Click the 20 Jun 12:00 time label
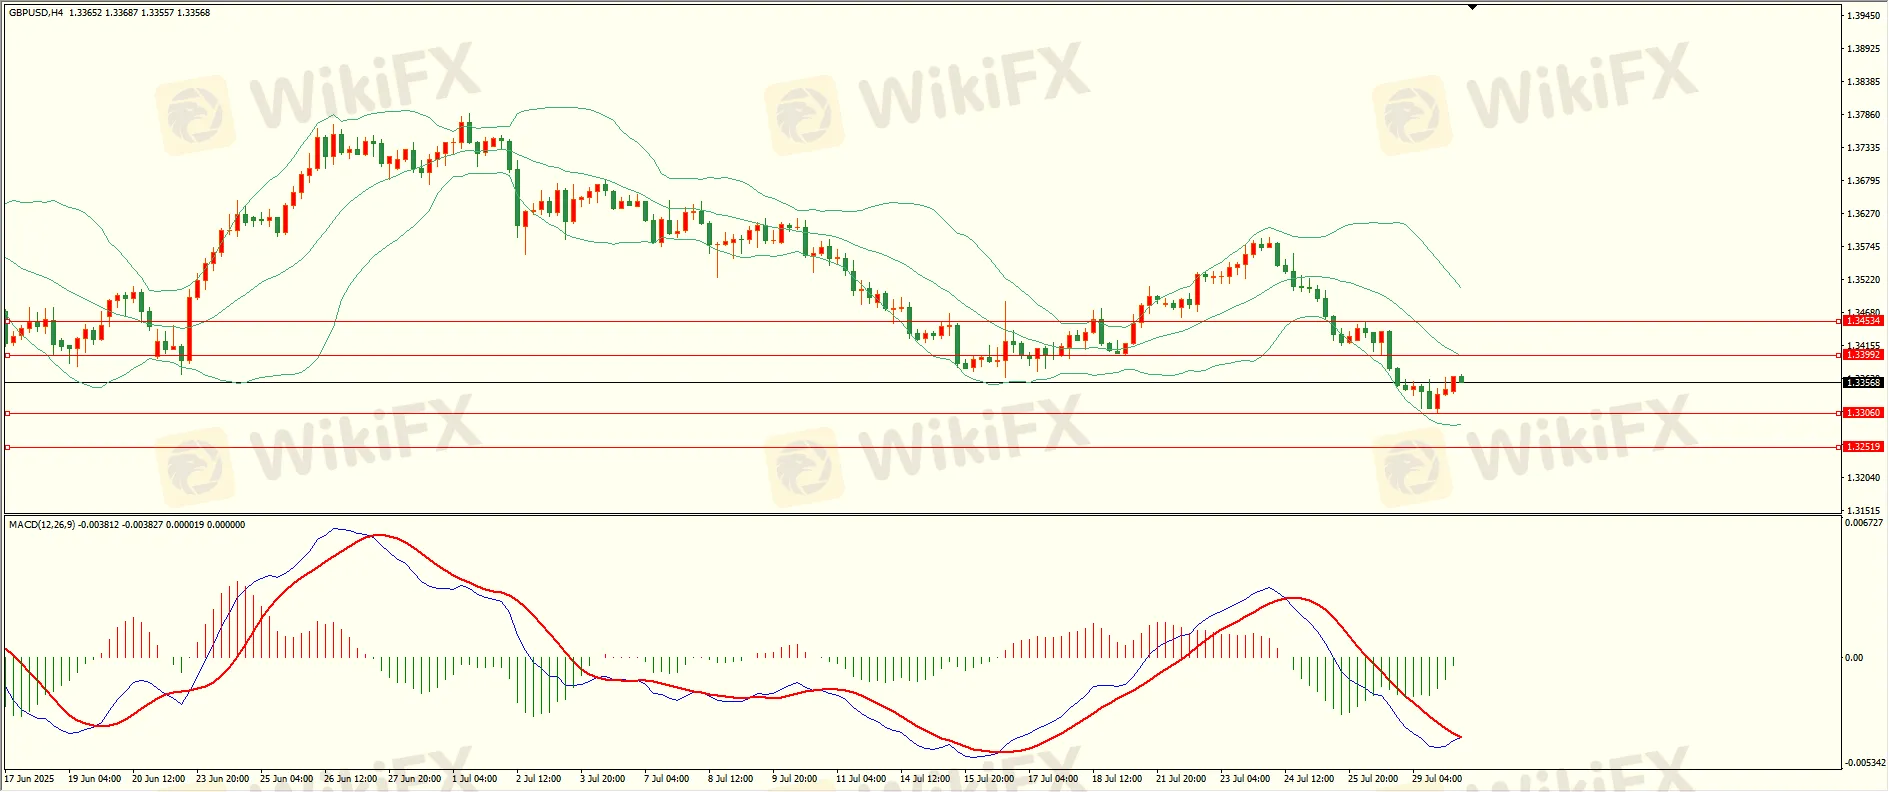 158,779
